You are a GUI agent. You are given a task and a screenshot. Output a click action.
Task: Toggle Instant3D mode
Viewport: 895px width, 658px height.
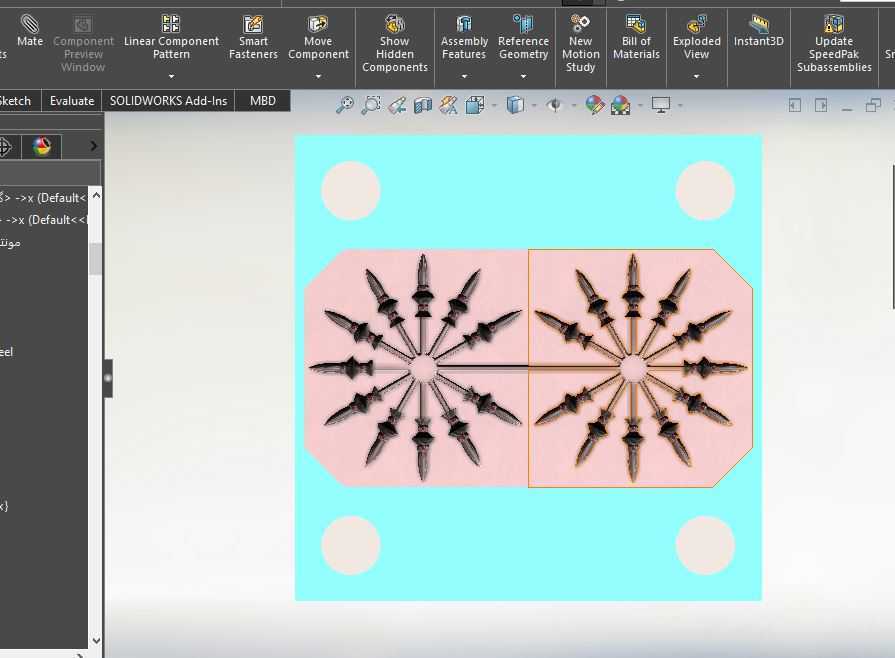(759, 30)
